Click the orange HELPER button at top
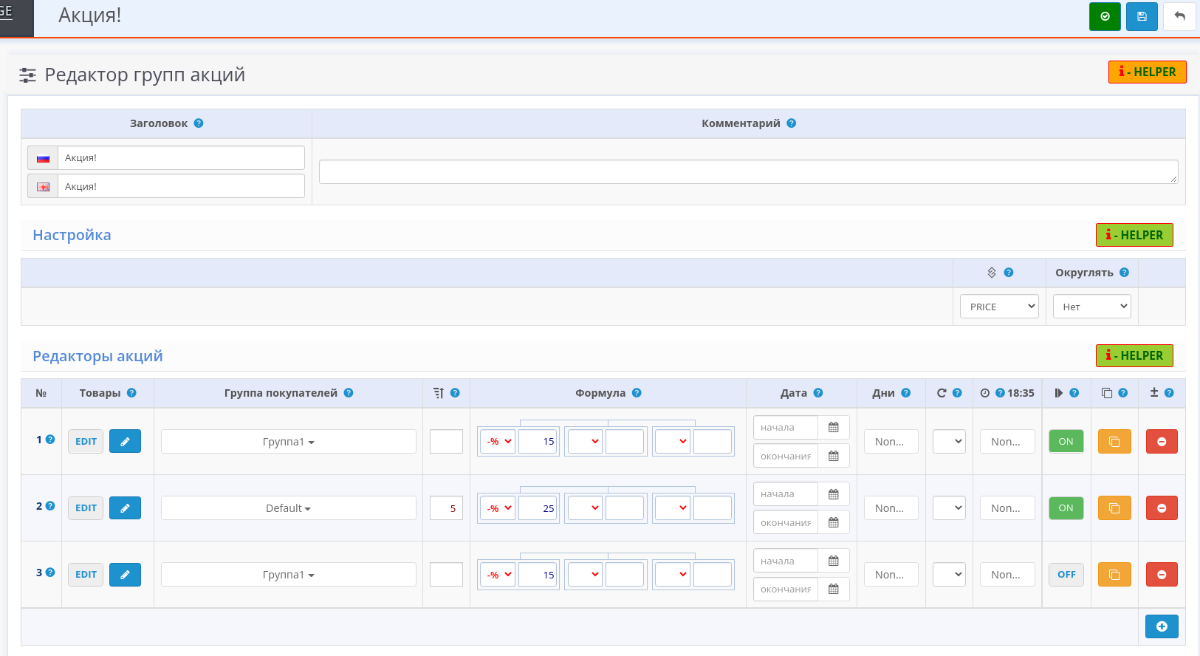Image resolution: width=1200 pixels, height=656 pixels. click(x=1147, y=72)
